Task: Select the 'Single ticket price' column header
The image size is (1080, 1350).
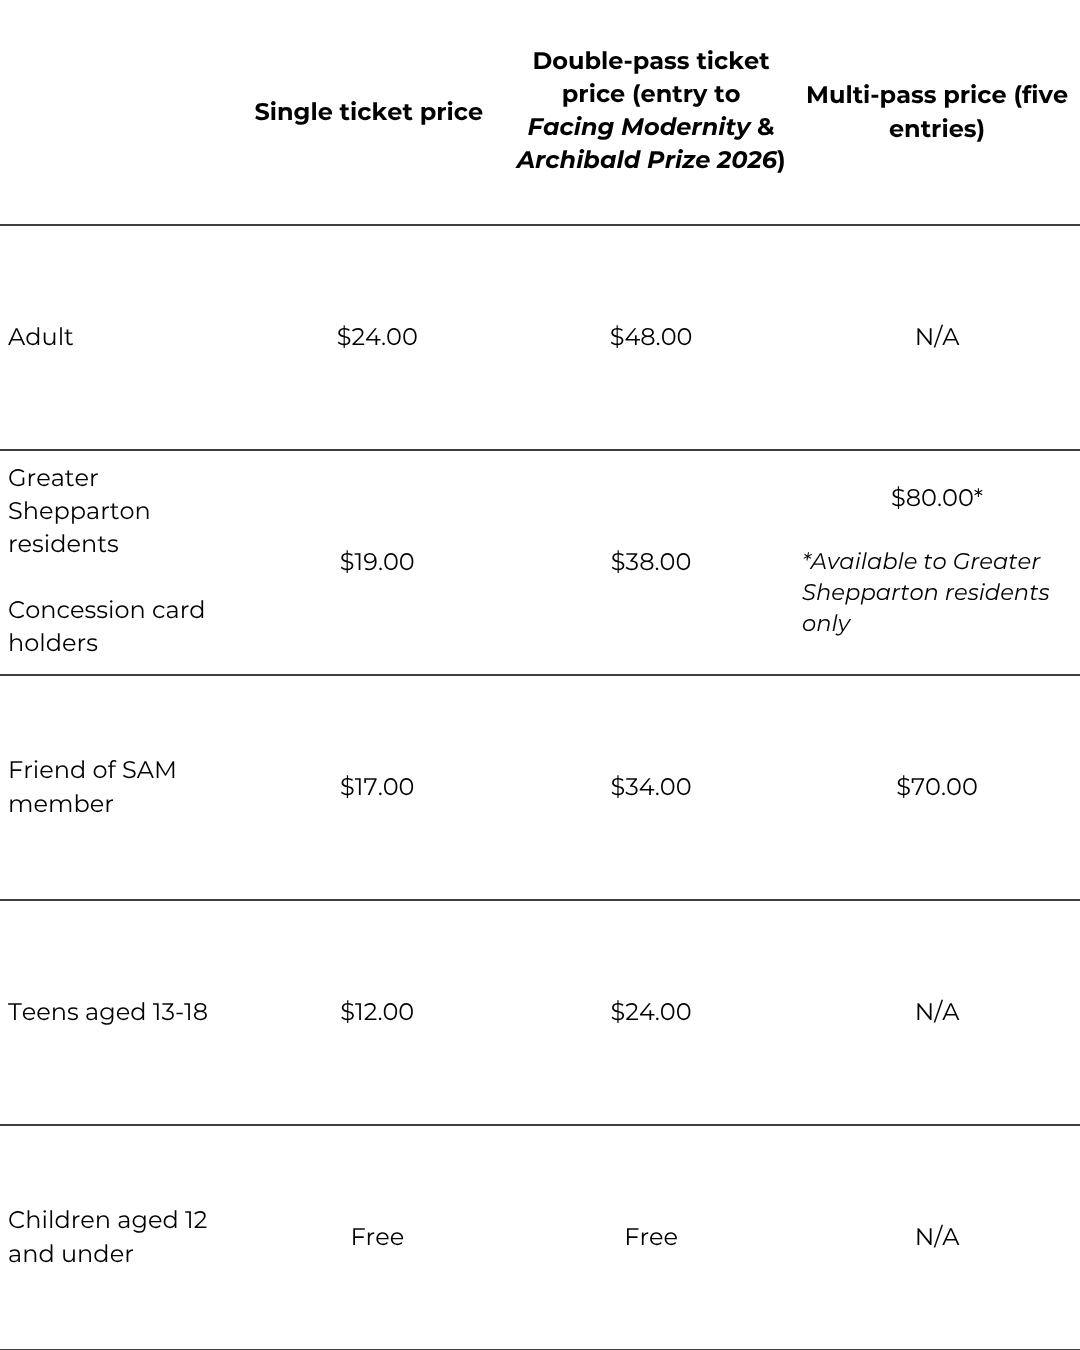Action: (368, 112)
